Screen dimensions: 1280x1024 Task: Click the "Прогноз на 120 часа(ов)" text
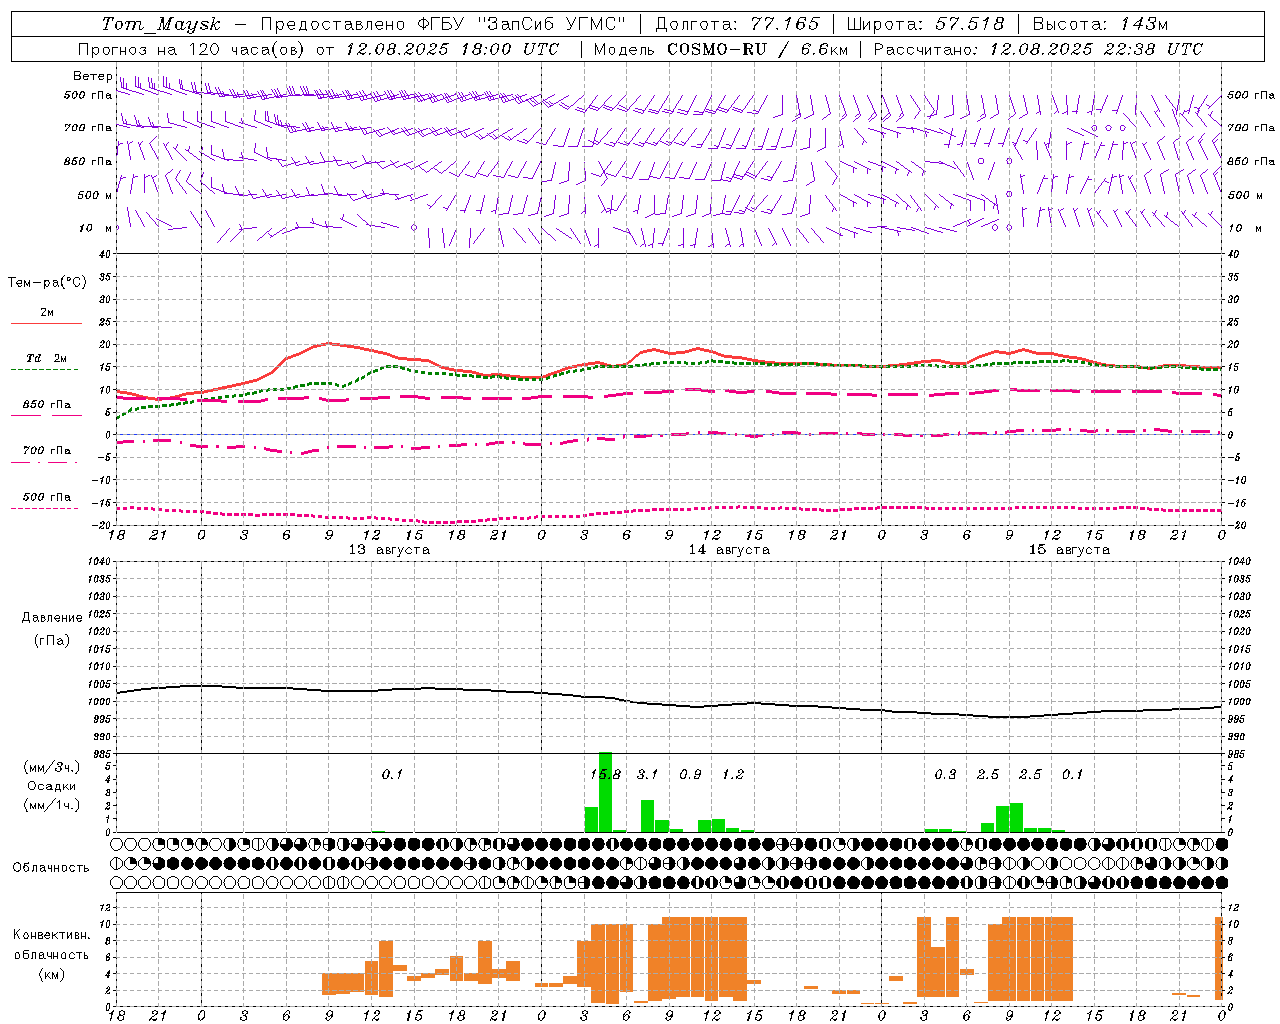[192, 49]
